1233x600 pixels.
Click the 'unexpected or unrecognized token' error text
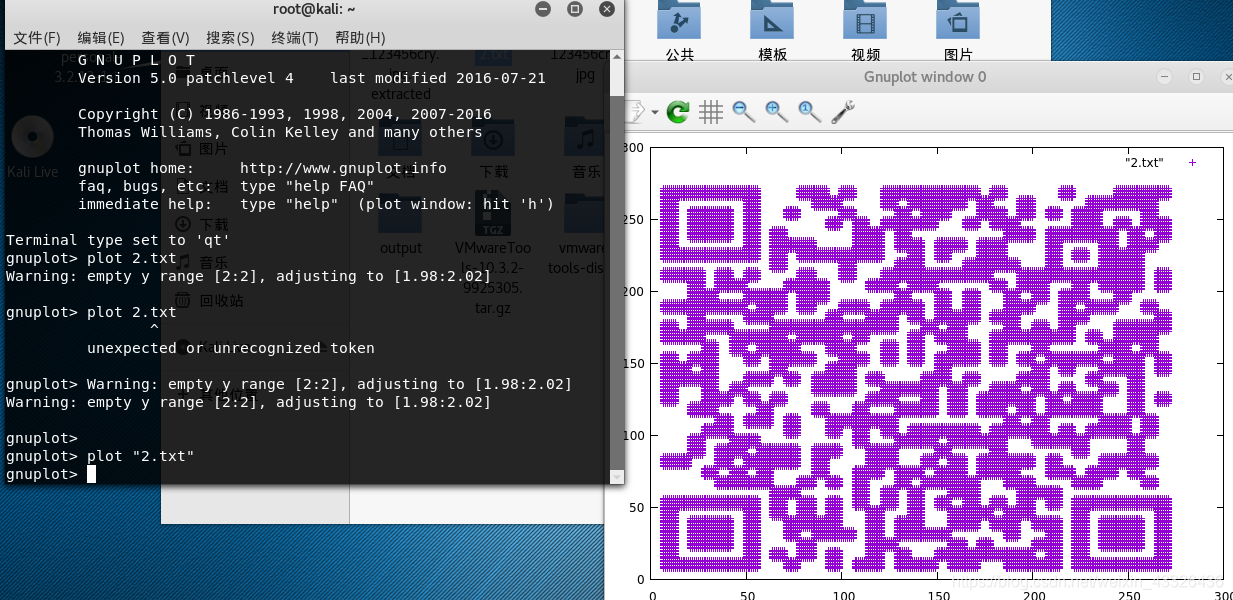231,348
